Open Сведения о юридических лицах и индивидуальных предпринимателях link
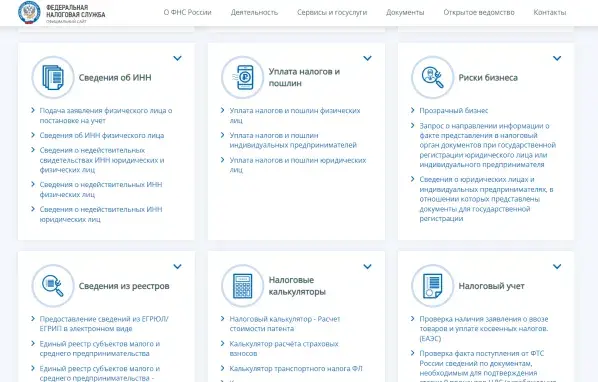 486,199
